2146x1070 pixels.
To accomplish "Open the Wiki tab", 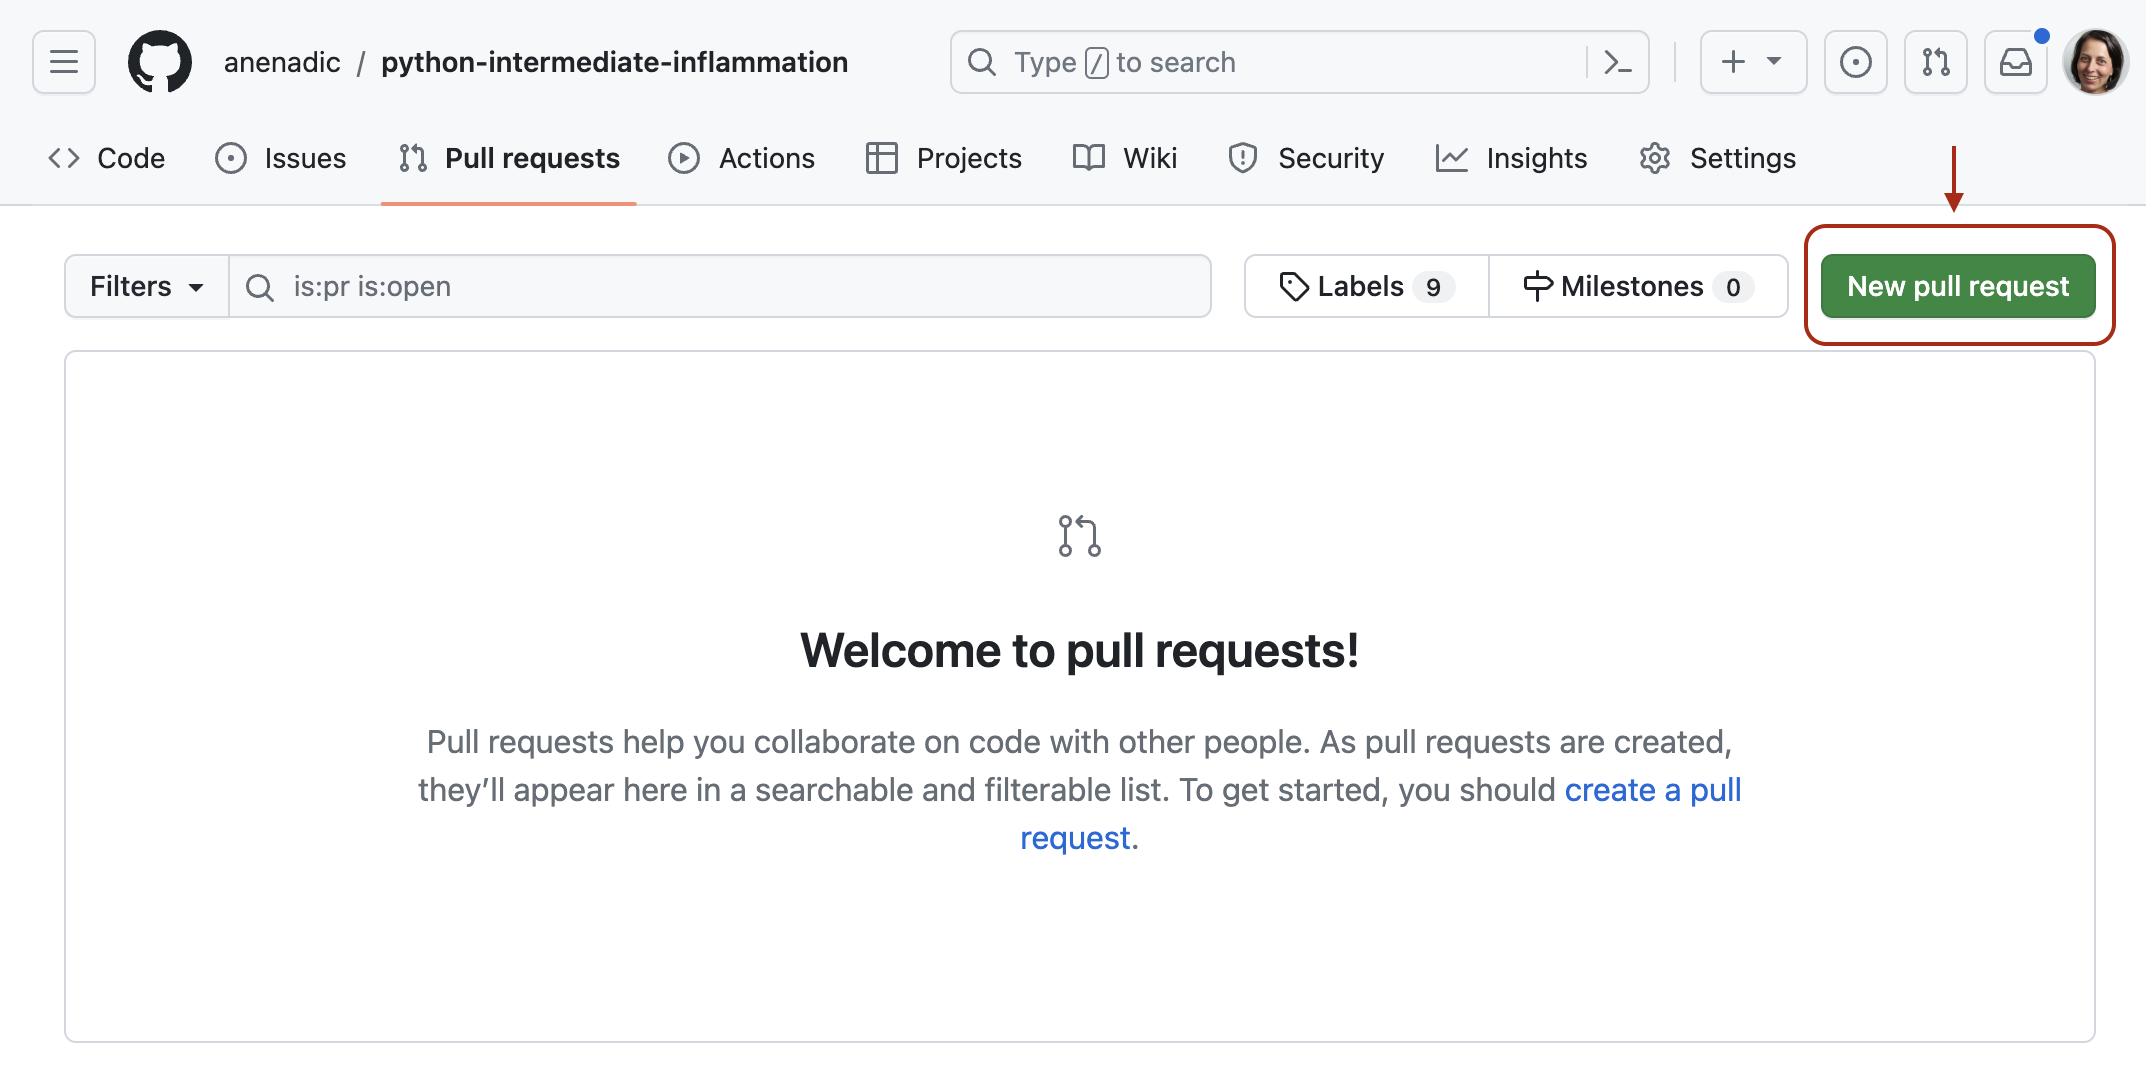I will [x=1124, y=158].
